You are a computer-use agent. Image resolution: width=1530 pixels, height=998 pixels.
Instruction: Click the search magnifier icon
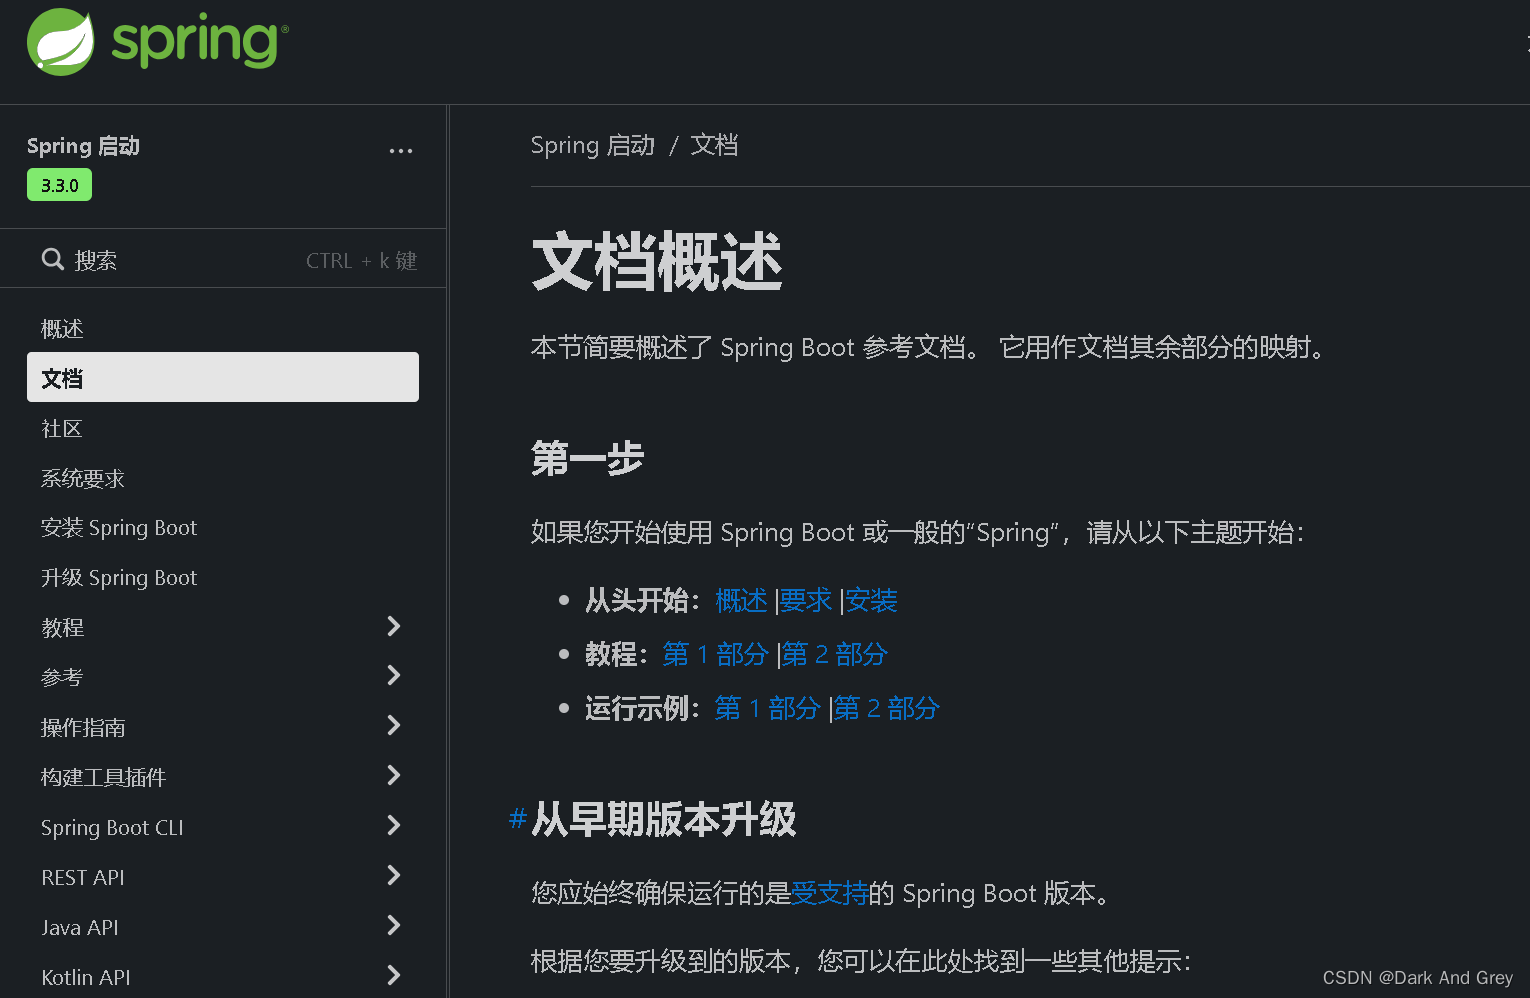pyautogui.click(x=53, y=260)
